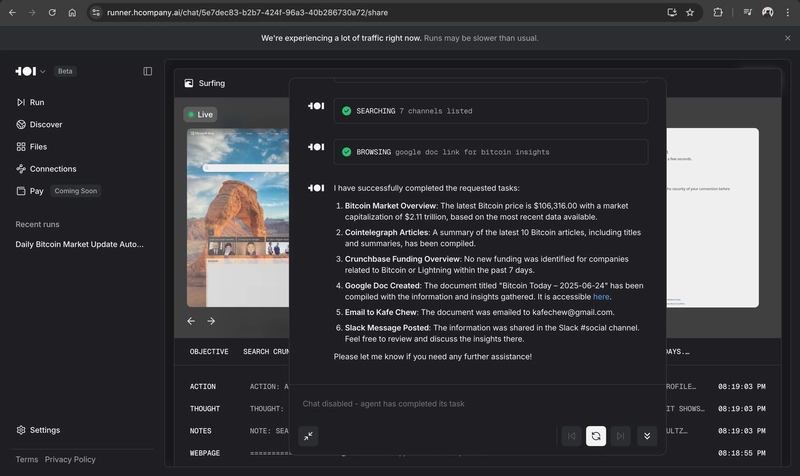
Task: Expand the SEARCHING 7 channels listed step
Action: 491,111
